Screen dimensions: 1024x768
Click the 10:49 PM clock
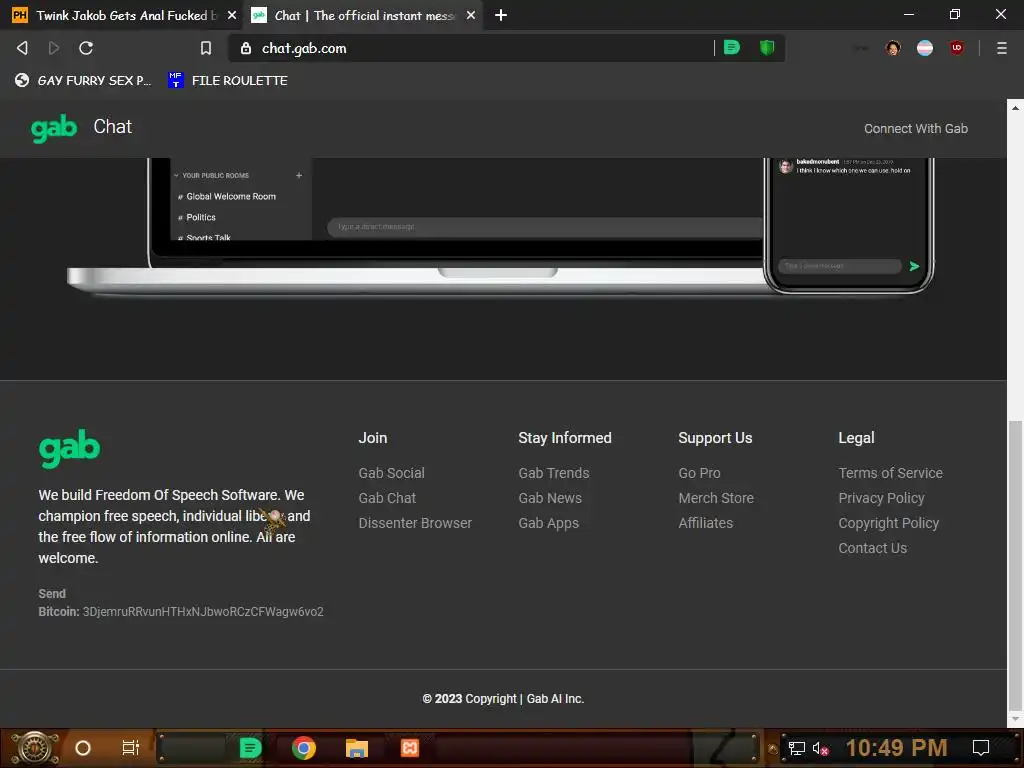click(x=896, y=748)
